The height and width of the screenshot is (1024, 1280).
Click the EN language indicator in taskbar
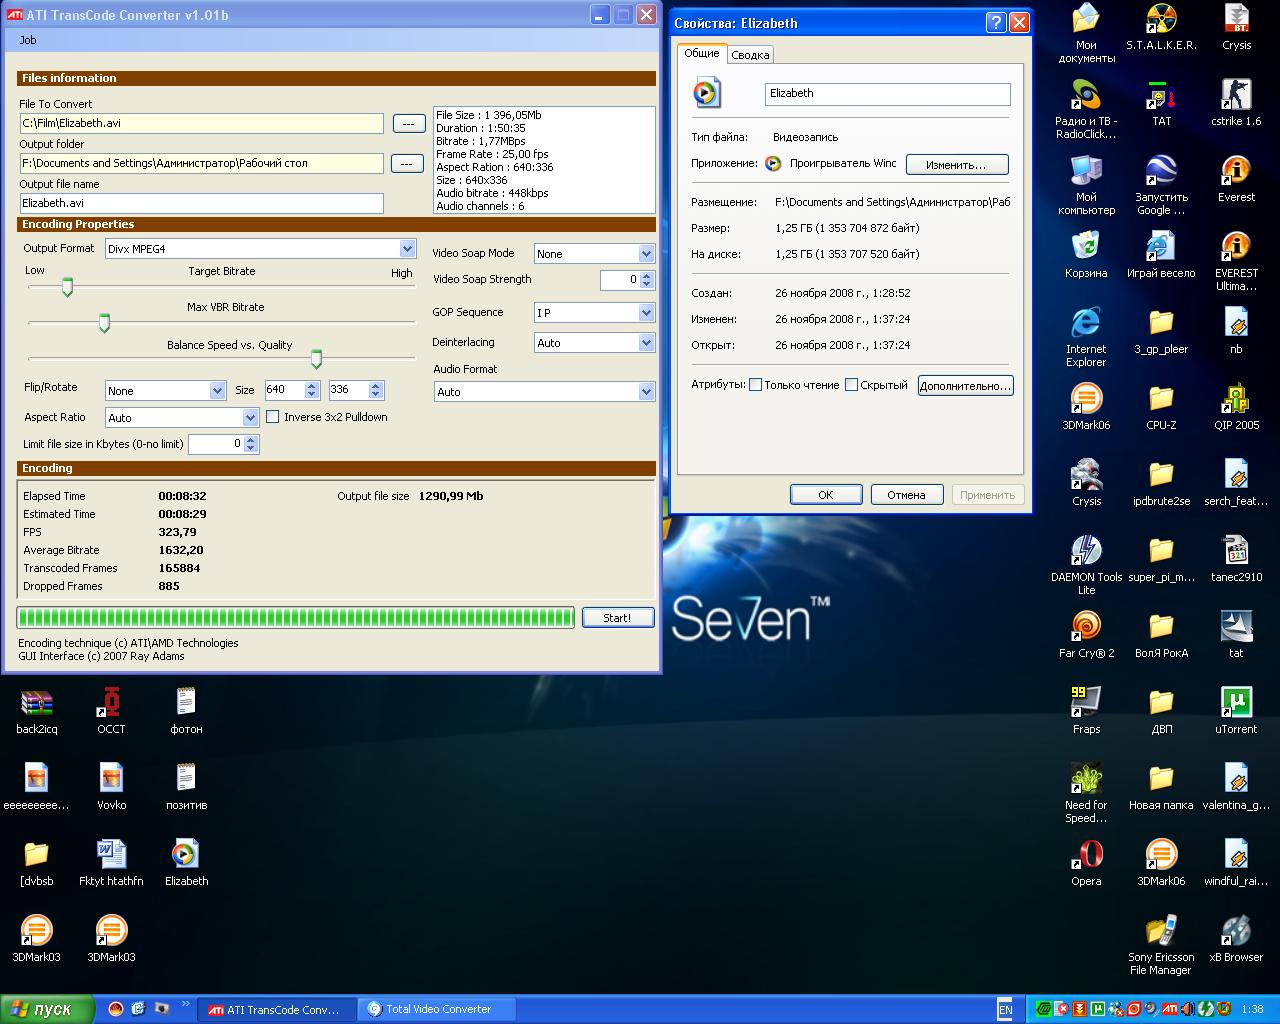[1006, 1010]
